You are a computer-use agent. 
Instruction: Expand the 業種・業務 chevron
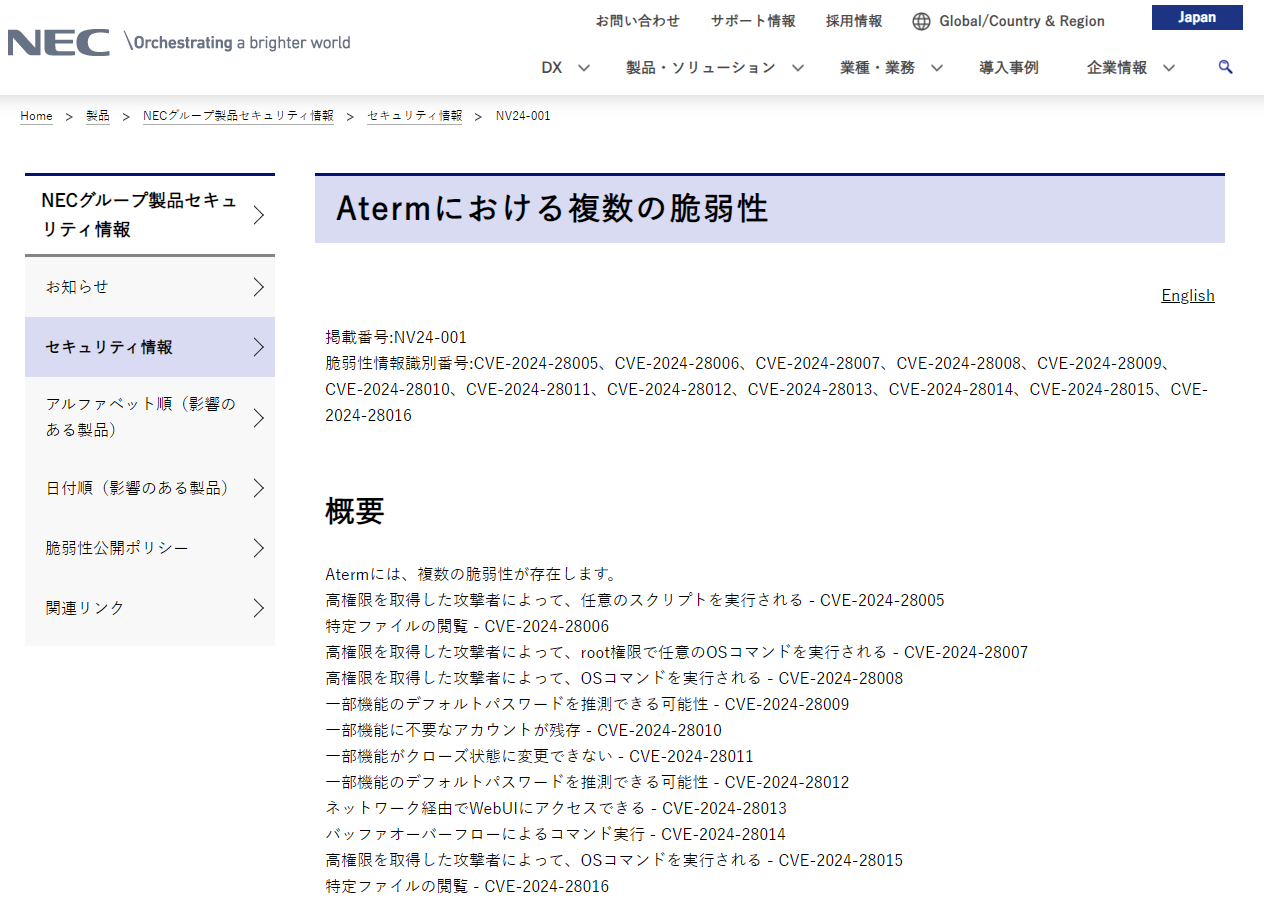(x=937, y=68)
